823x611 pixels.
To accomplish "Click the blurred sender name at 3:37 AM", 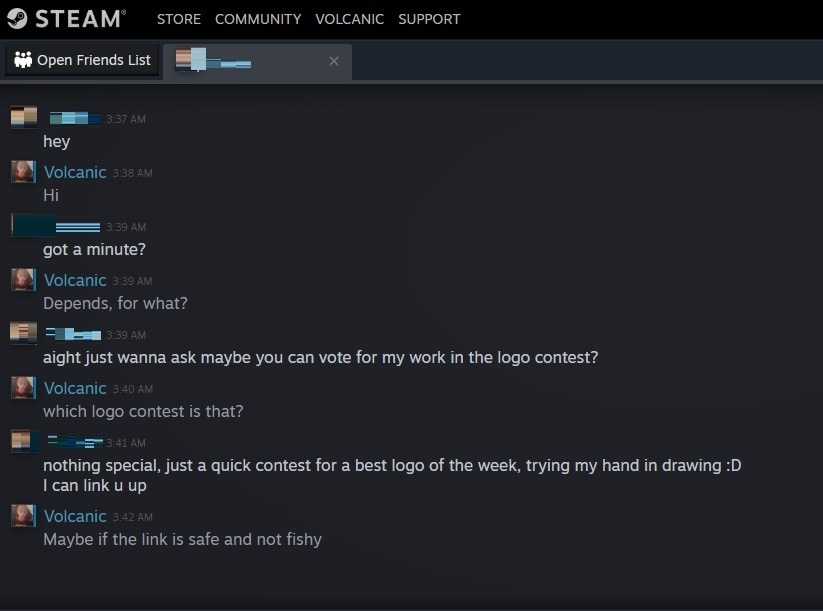I will [75, 119].
